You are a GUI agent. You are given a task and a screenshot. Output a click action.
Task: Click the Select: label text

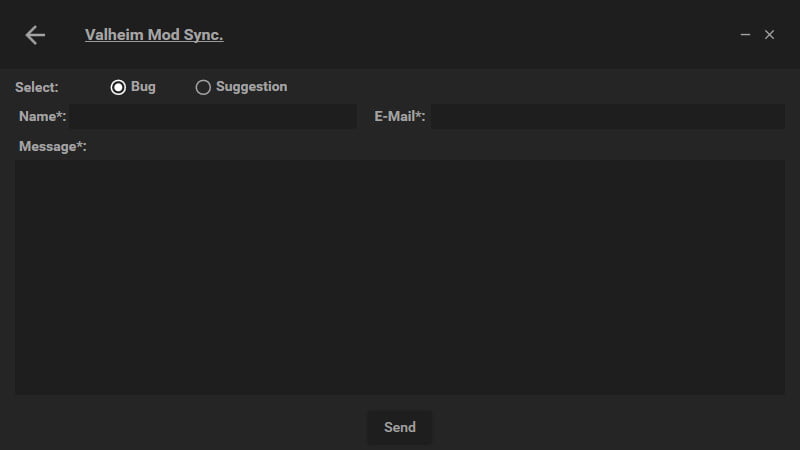point(37,87)
